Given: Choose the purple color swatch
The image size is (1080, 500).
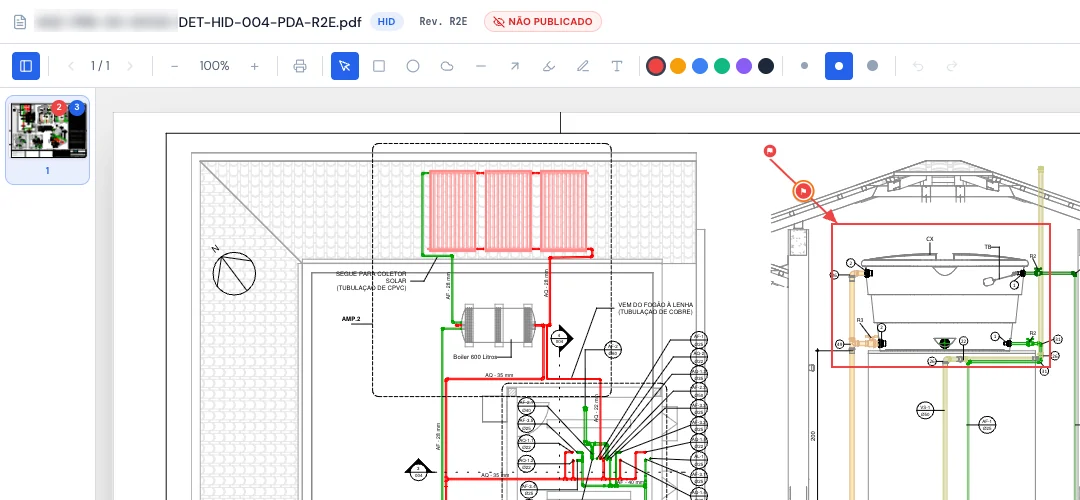Looking at the screenshot, I should tap(744, 66).
